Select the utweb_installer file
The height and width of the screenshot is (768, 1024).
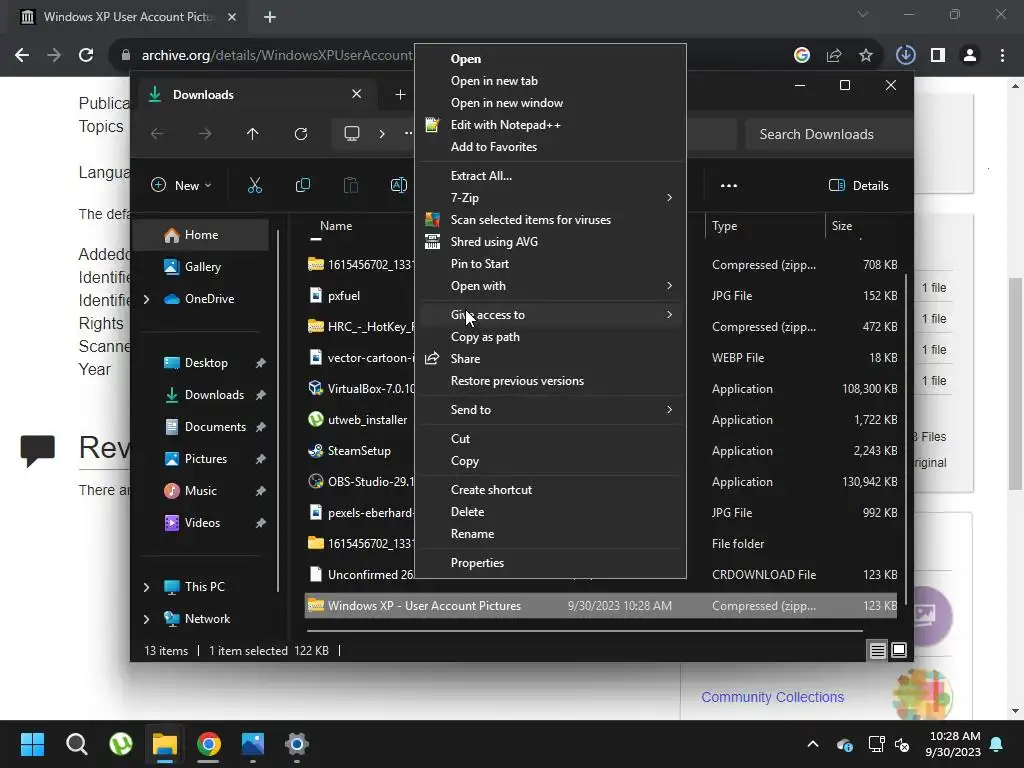367,420
